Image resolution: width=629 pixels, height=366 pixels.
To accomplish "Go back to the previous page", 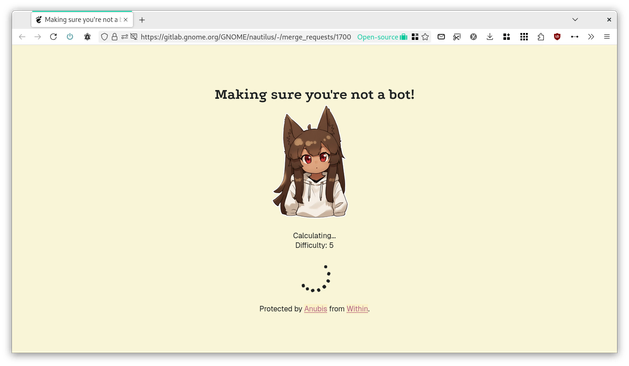I will tap(22, 37).
